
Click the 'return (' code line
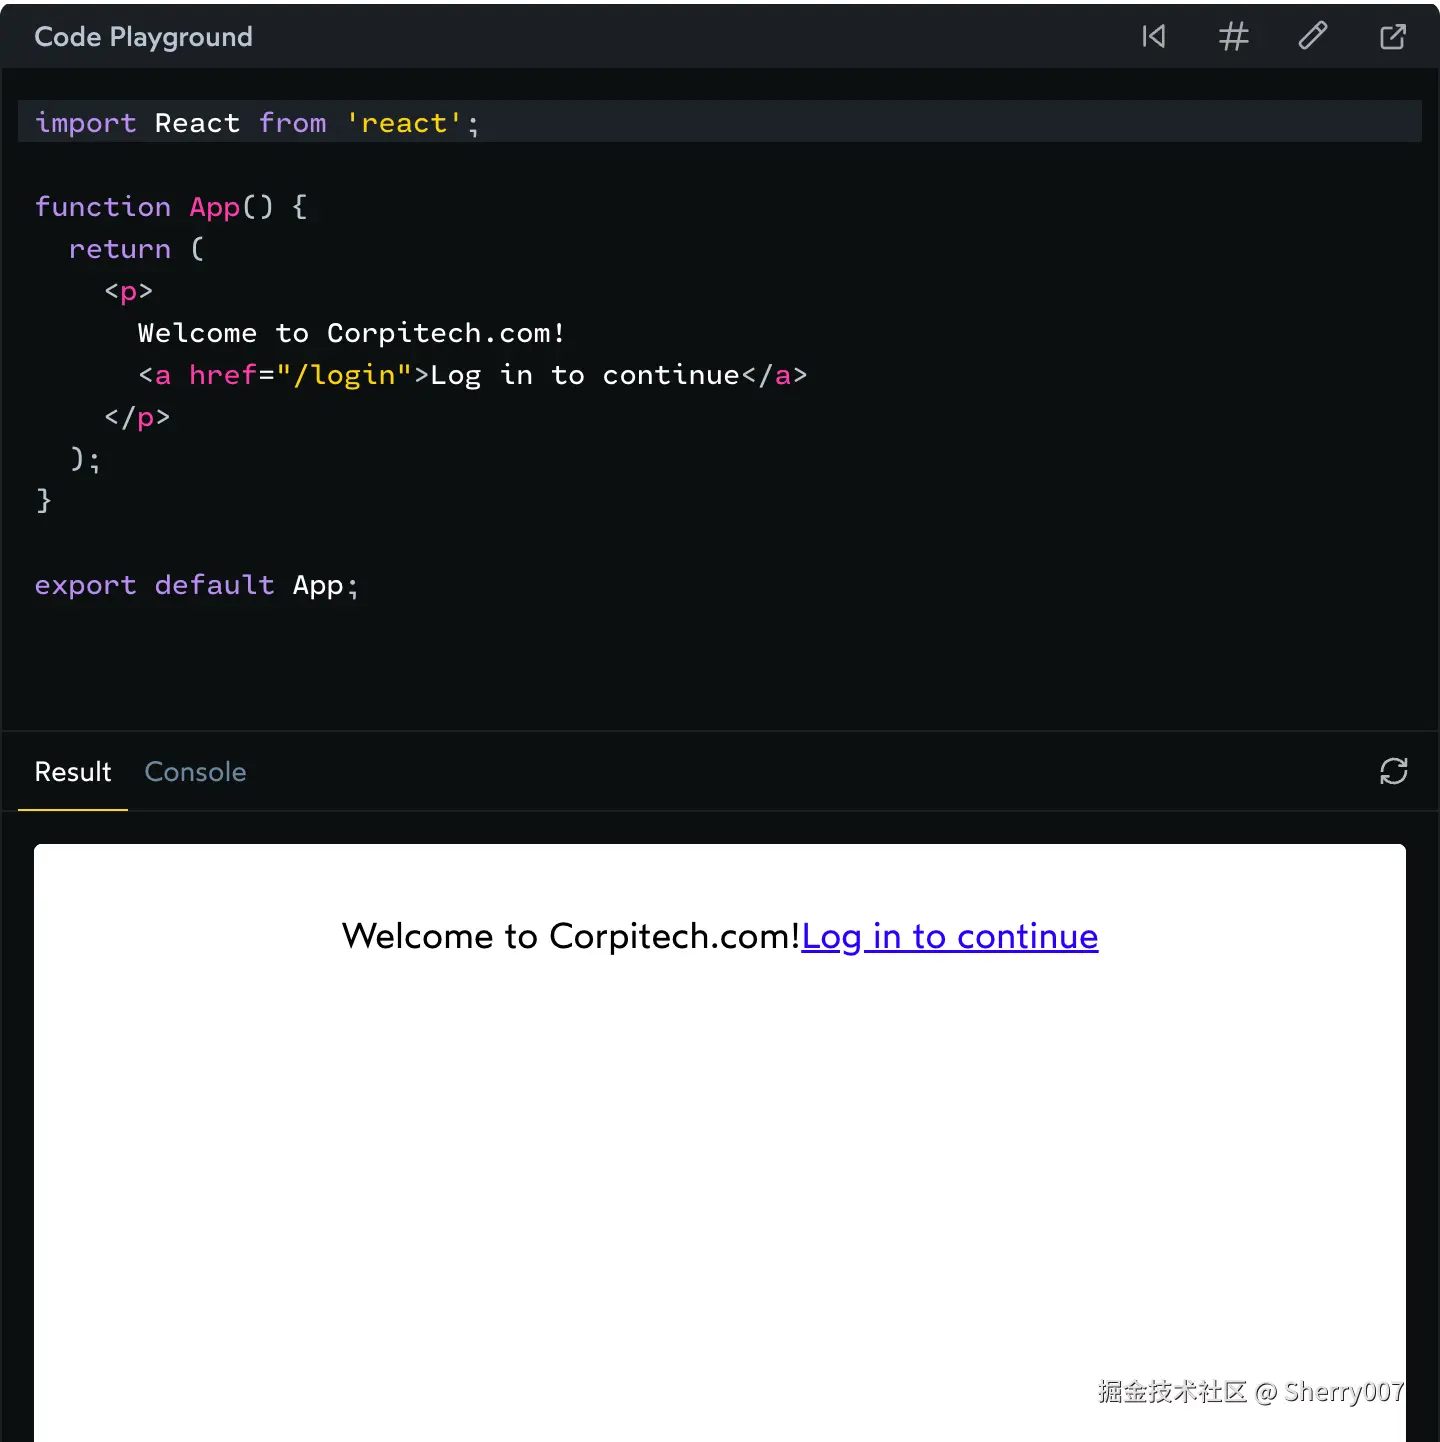click(136, 249)
